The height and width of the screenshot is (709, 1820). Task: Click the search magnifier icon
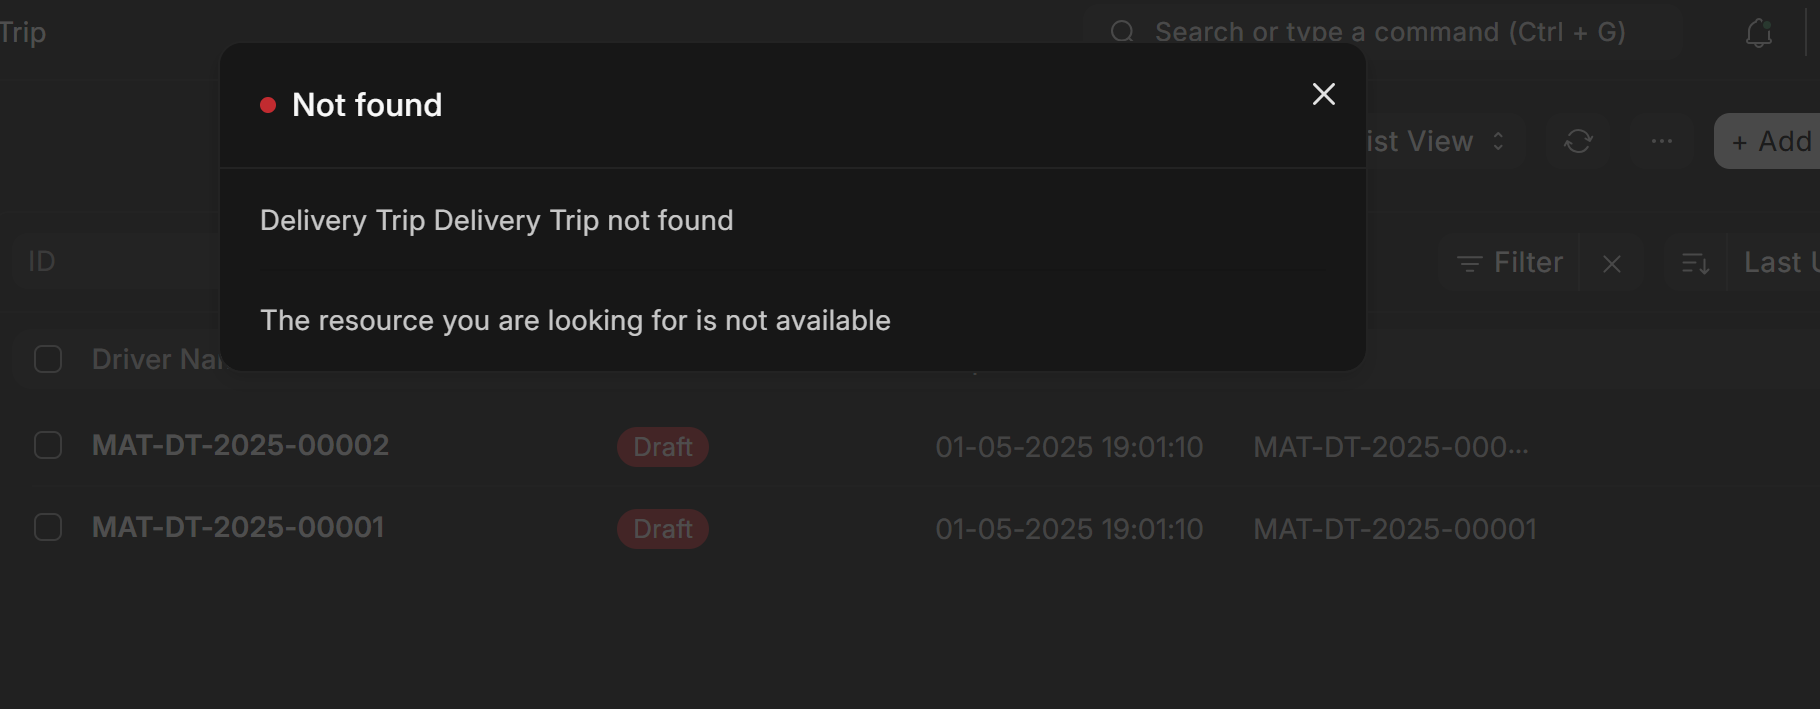click(1122, 32)
